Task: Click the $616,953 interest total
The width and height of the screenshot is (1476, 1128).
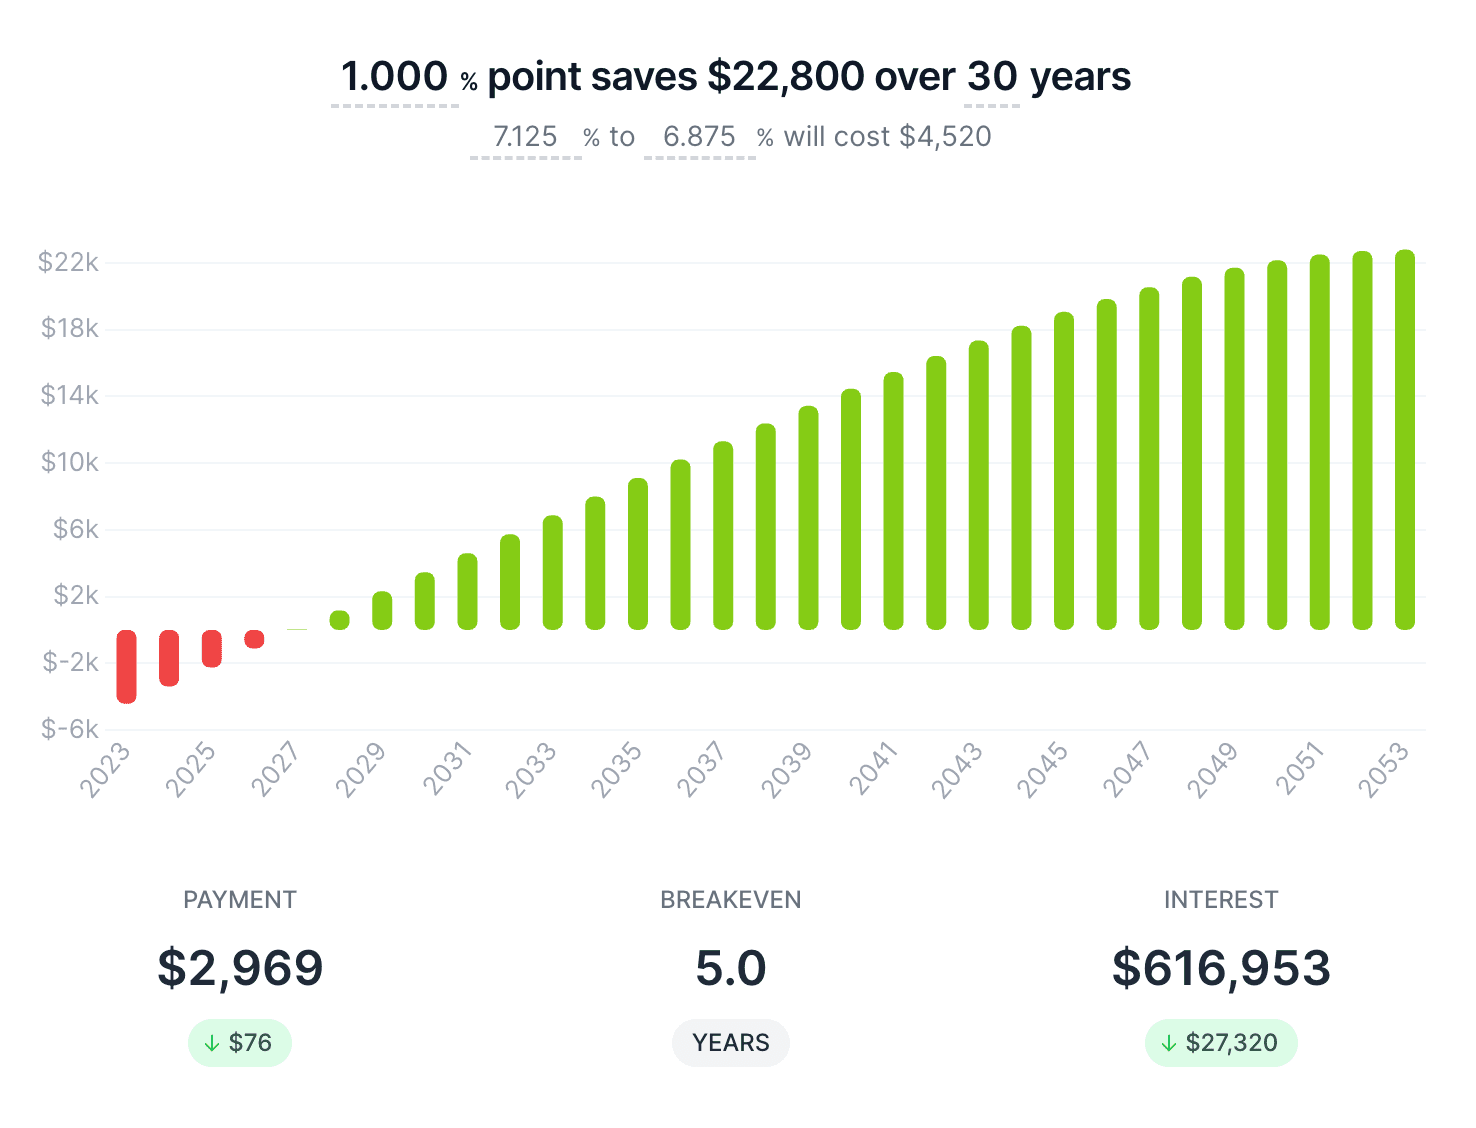Action: click(x=1221, y=968)
